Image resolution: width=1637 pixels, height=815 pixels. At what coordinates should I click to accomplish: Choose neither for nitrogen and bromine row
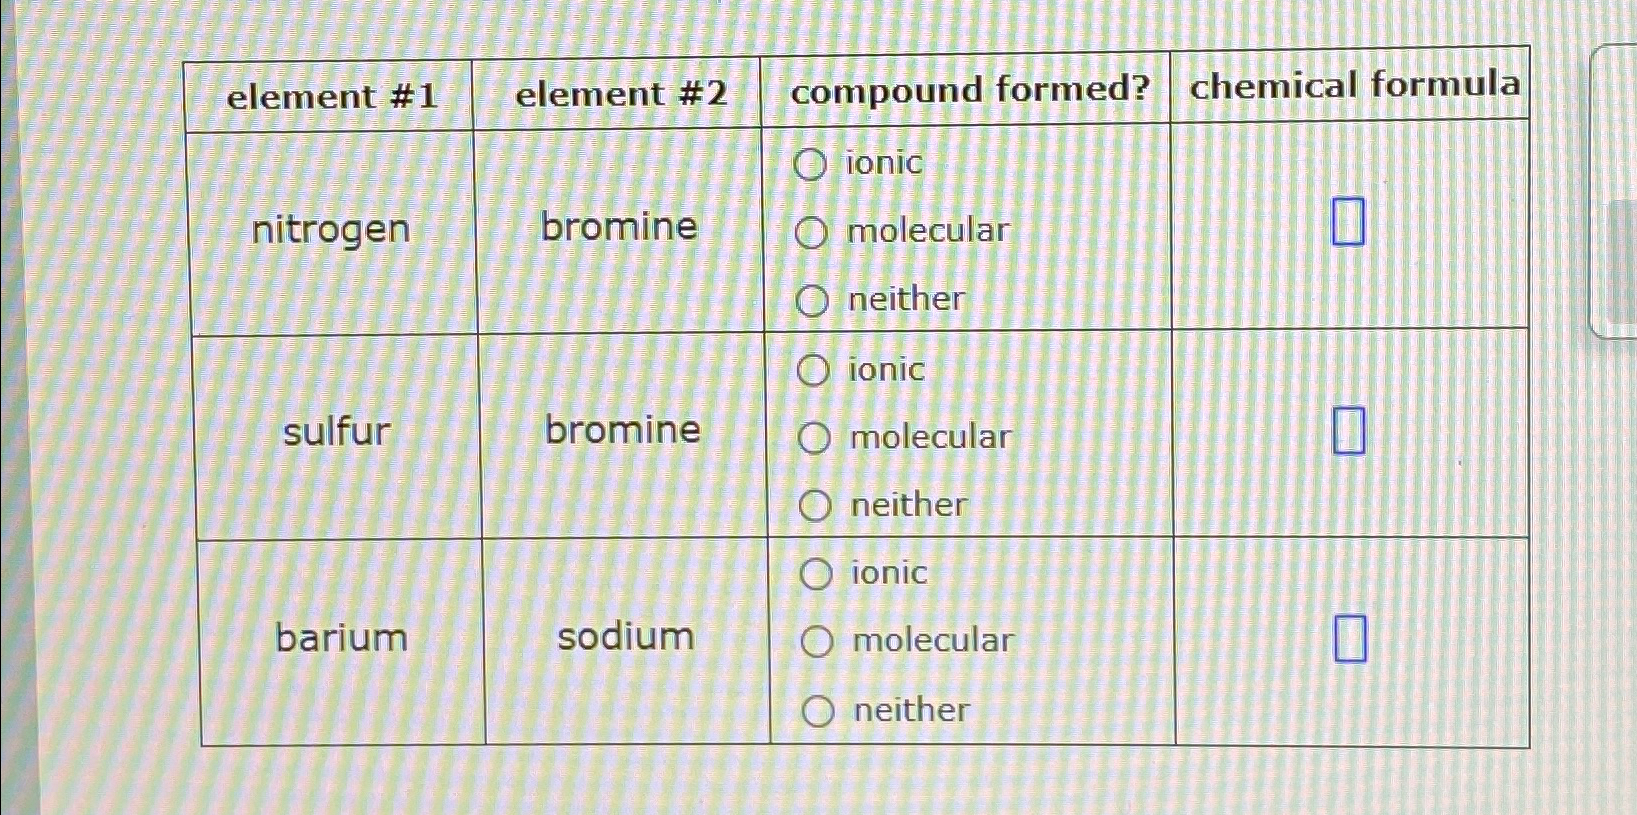tap(815, 299)
